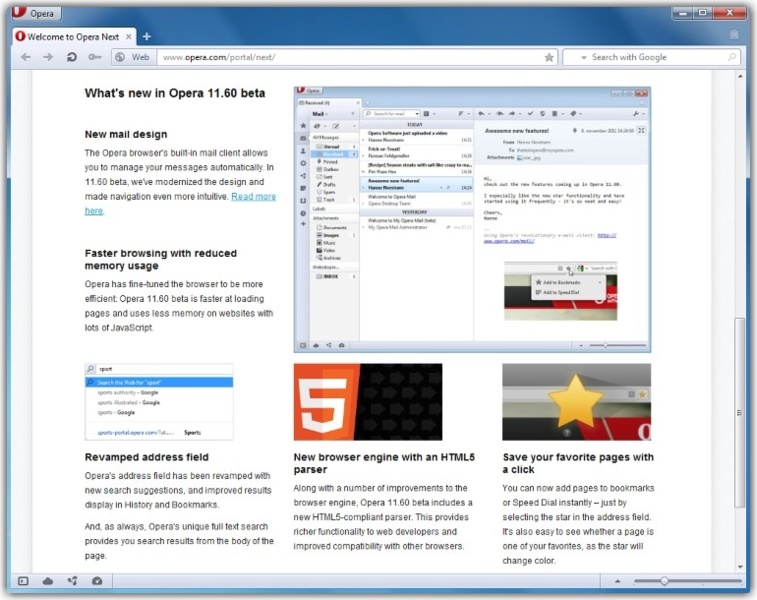The height and width of the screenshot is (600, 757).
Task: Minimize the Opera window
Action: 682,13
